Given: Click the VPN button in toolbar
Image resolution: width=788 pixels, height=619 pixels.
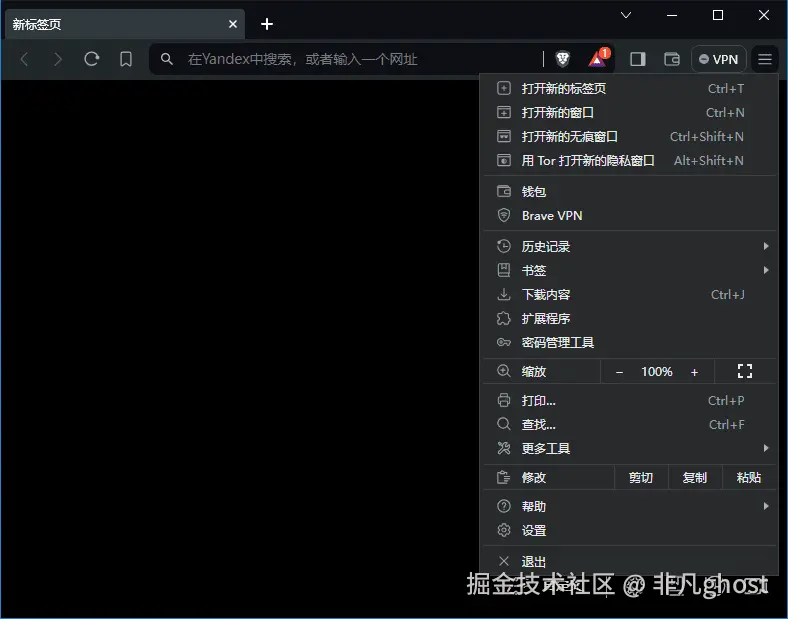Looking at the screenshot, I should 719,59.
